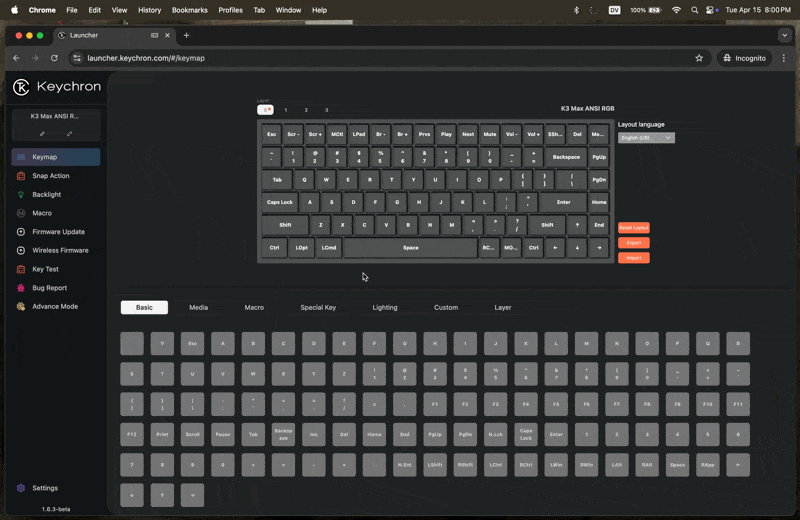Click the Export button
This screenshot has width=800, height=520.
click(633, 243)
